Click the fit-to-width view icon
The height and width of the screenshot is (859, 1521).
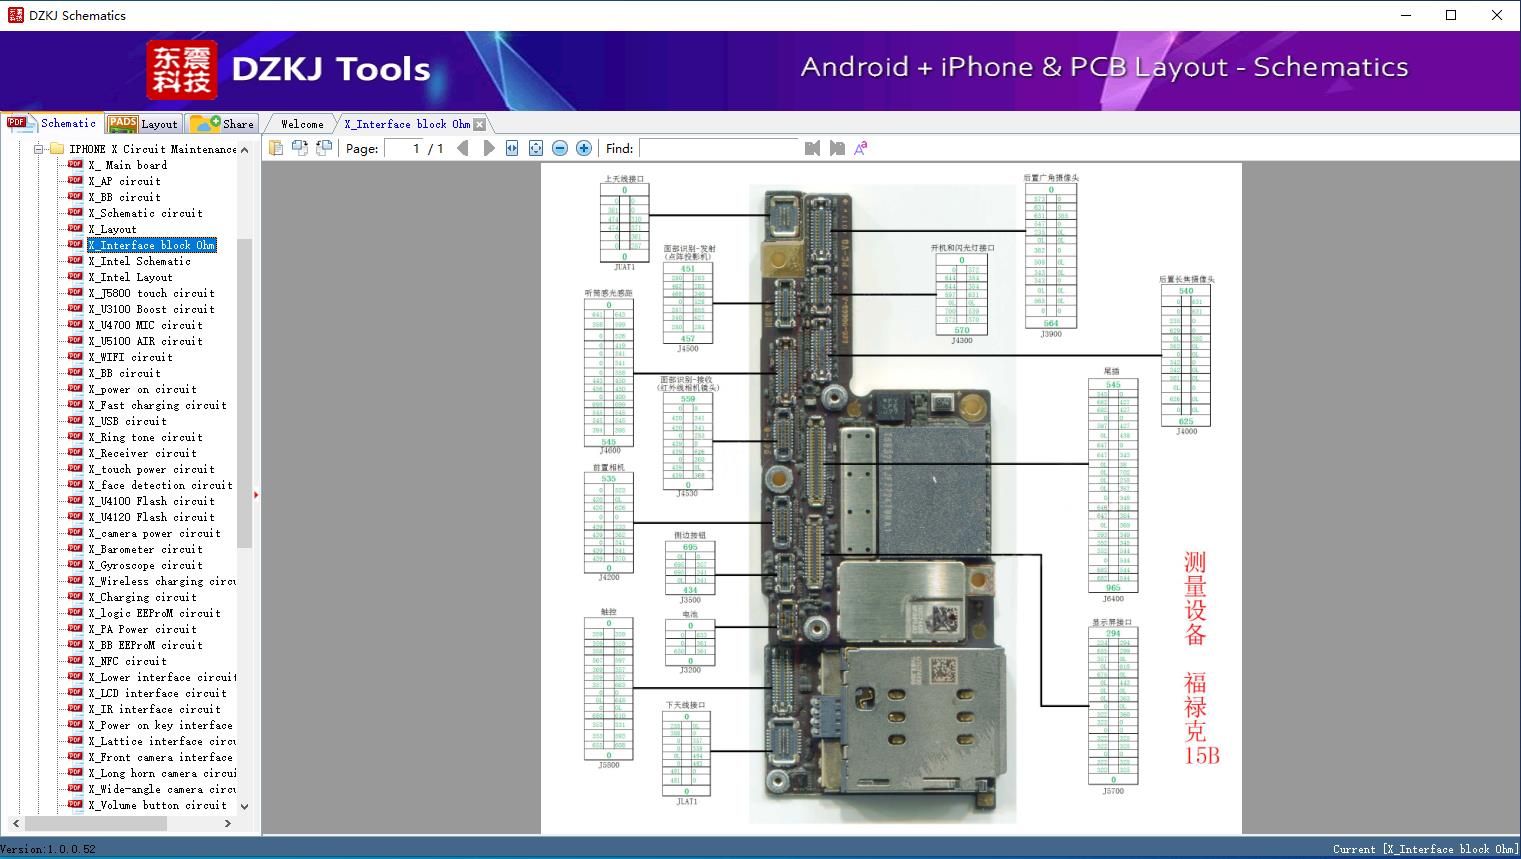[x=511, y=147]
